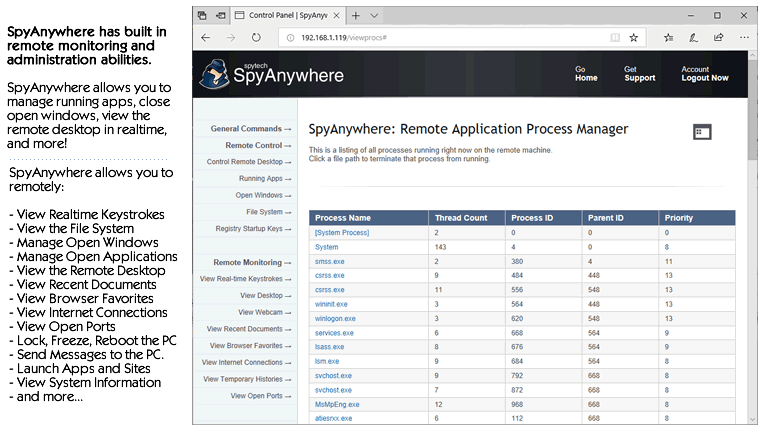
Task: Open Remote Monitoring sidebar section
Action: coord(252,262)
